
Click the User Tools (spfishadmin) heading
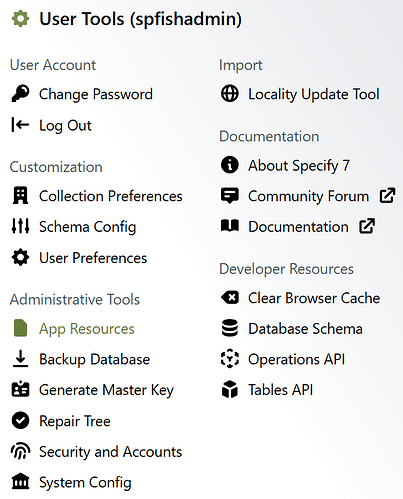click(x=140, y=19)
